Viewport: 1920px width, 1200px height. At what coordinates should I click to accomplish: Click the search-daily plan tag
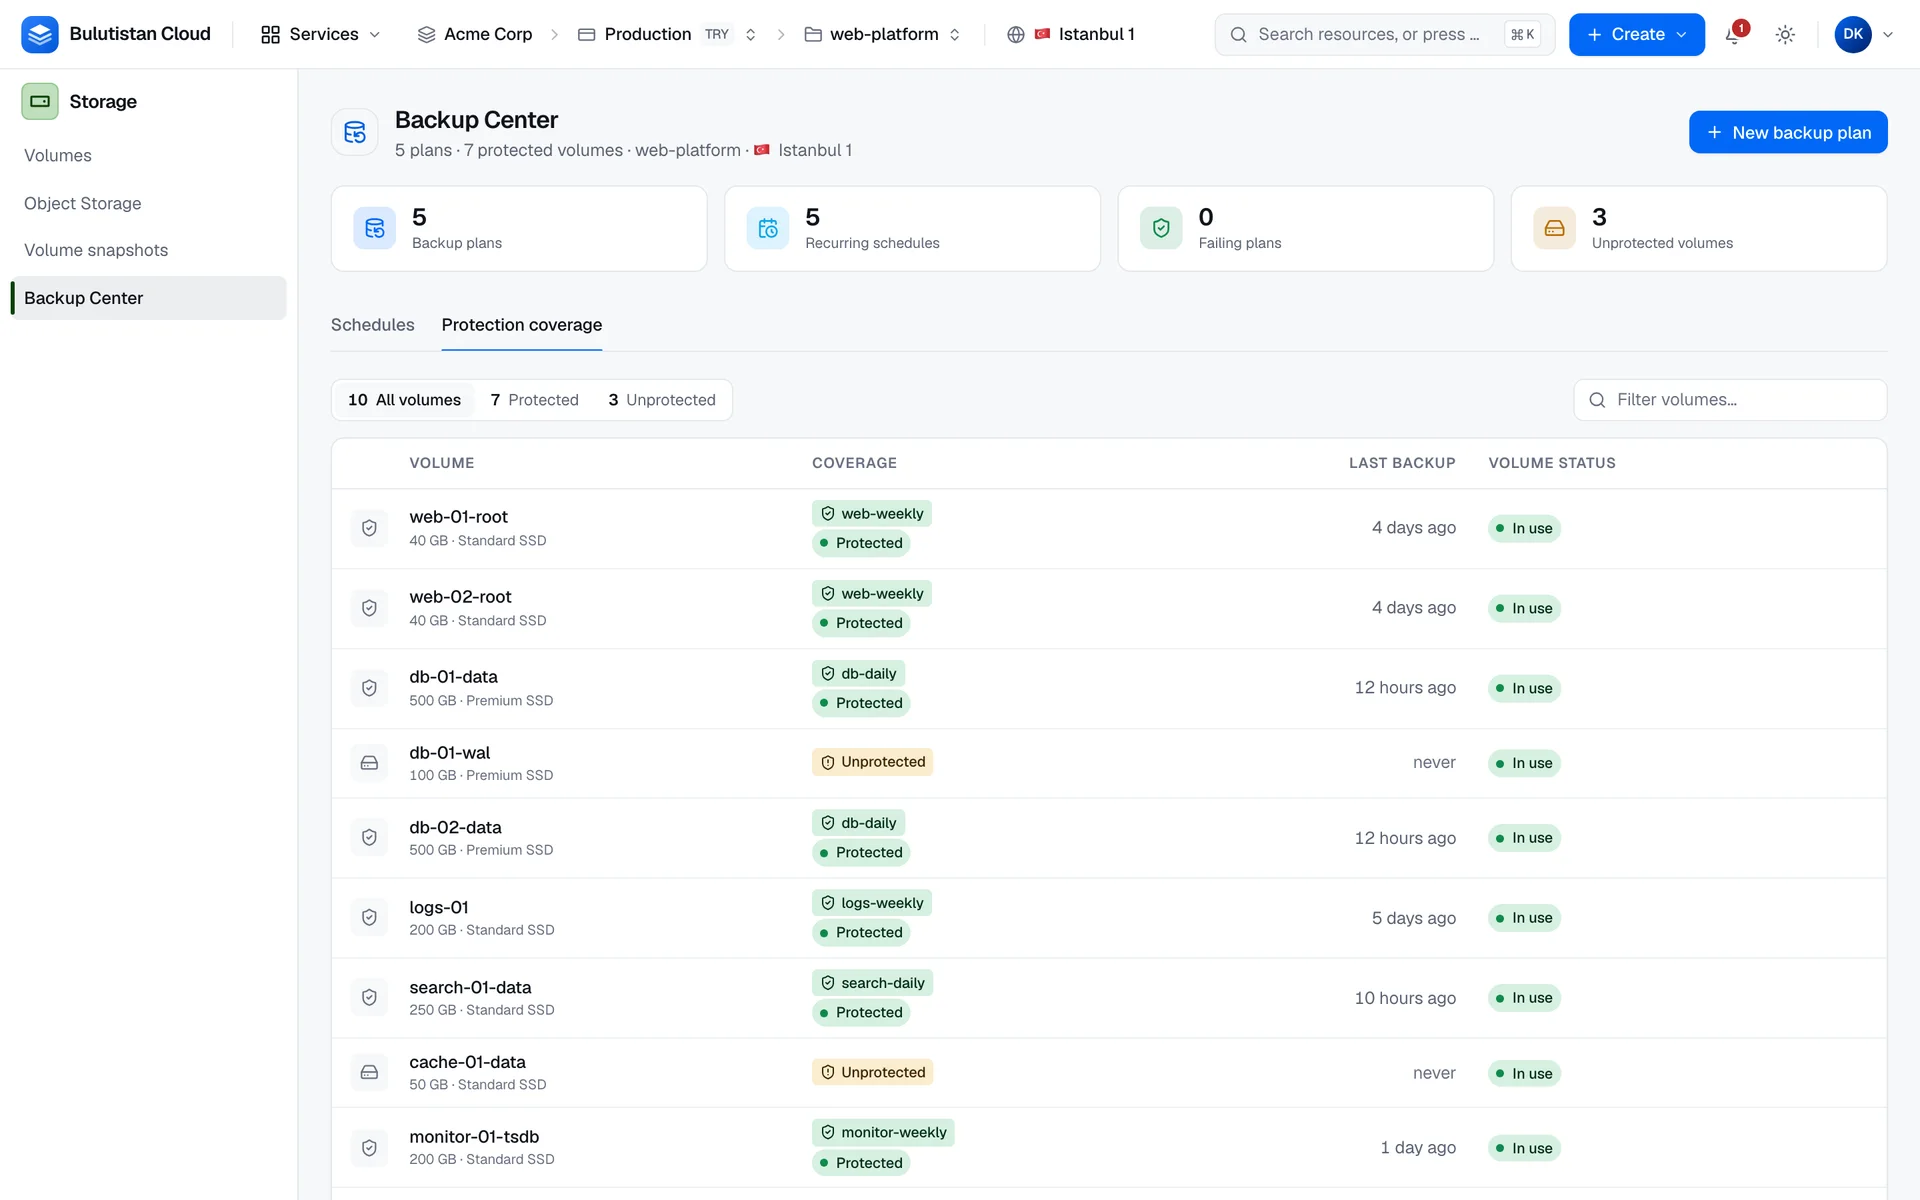872,983
